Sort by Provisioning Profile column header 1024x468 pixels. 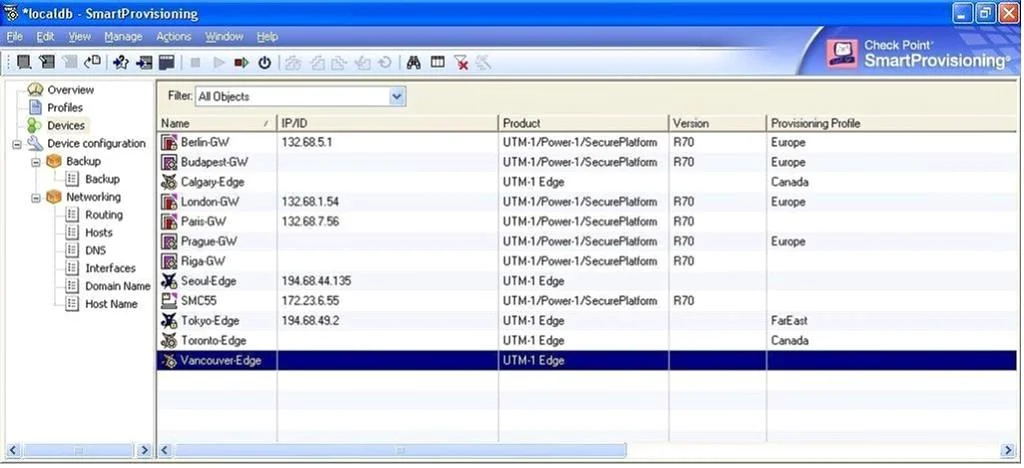click(892, 123)
